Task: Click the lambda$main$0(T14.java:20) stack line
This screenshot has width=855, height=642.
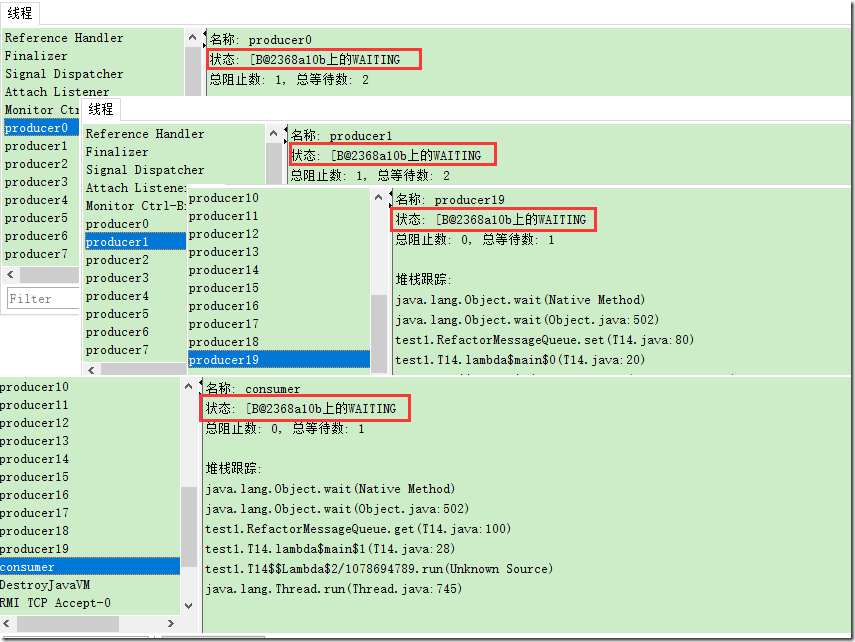Action: (520, 359)
